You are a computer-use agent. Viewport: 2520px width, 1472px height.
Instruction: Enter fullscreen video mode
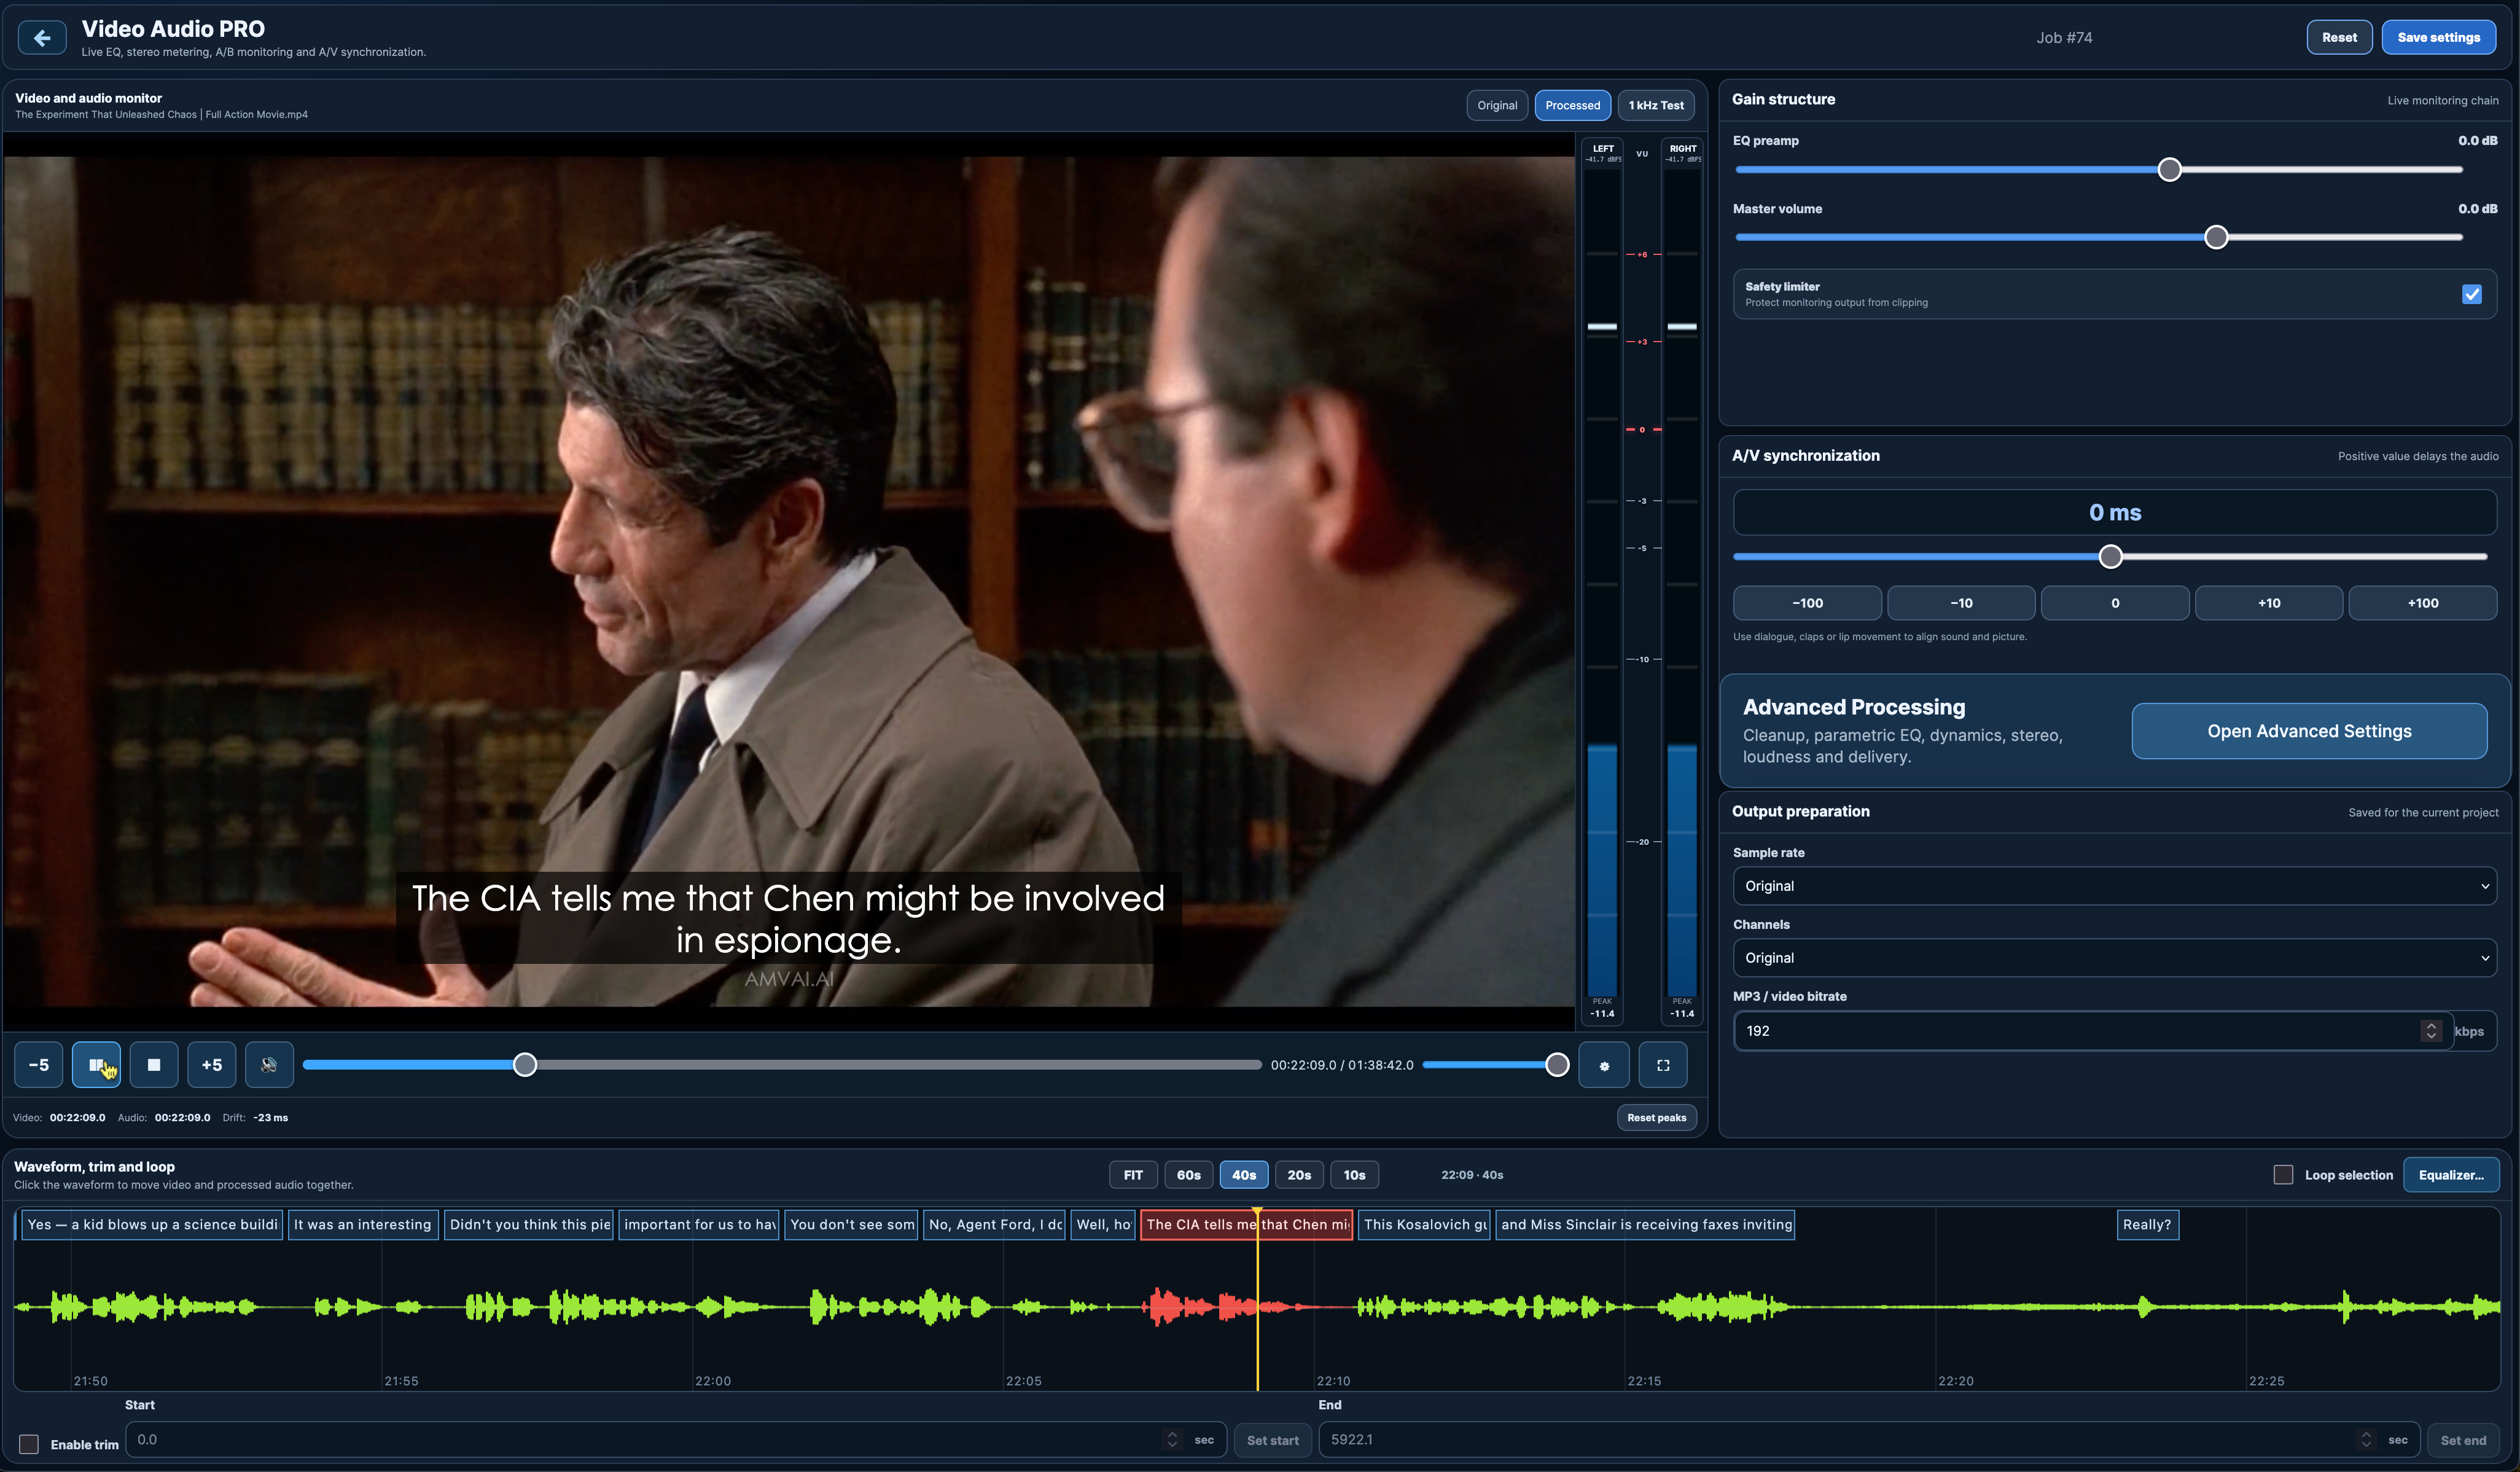click(1663, 1065)
